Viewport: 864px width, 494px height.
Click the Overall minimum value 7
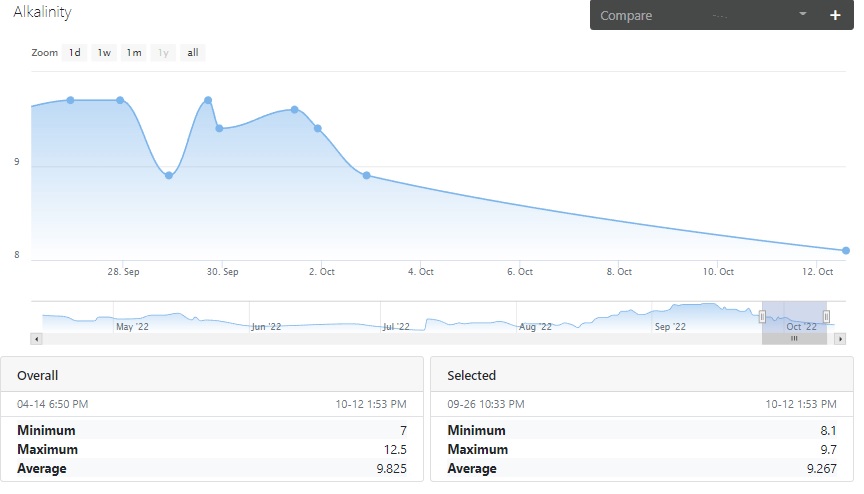403,431
